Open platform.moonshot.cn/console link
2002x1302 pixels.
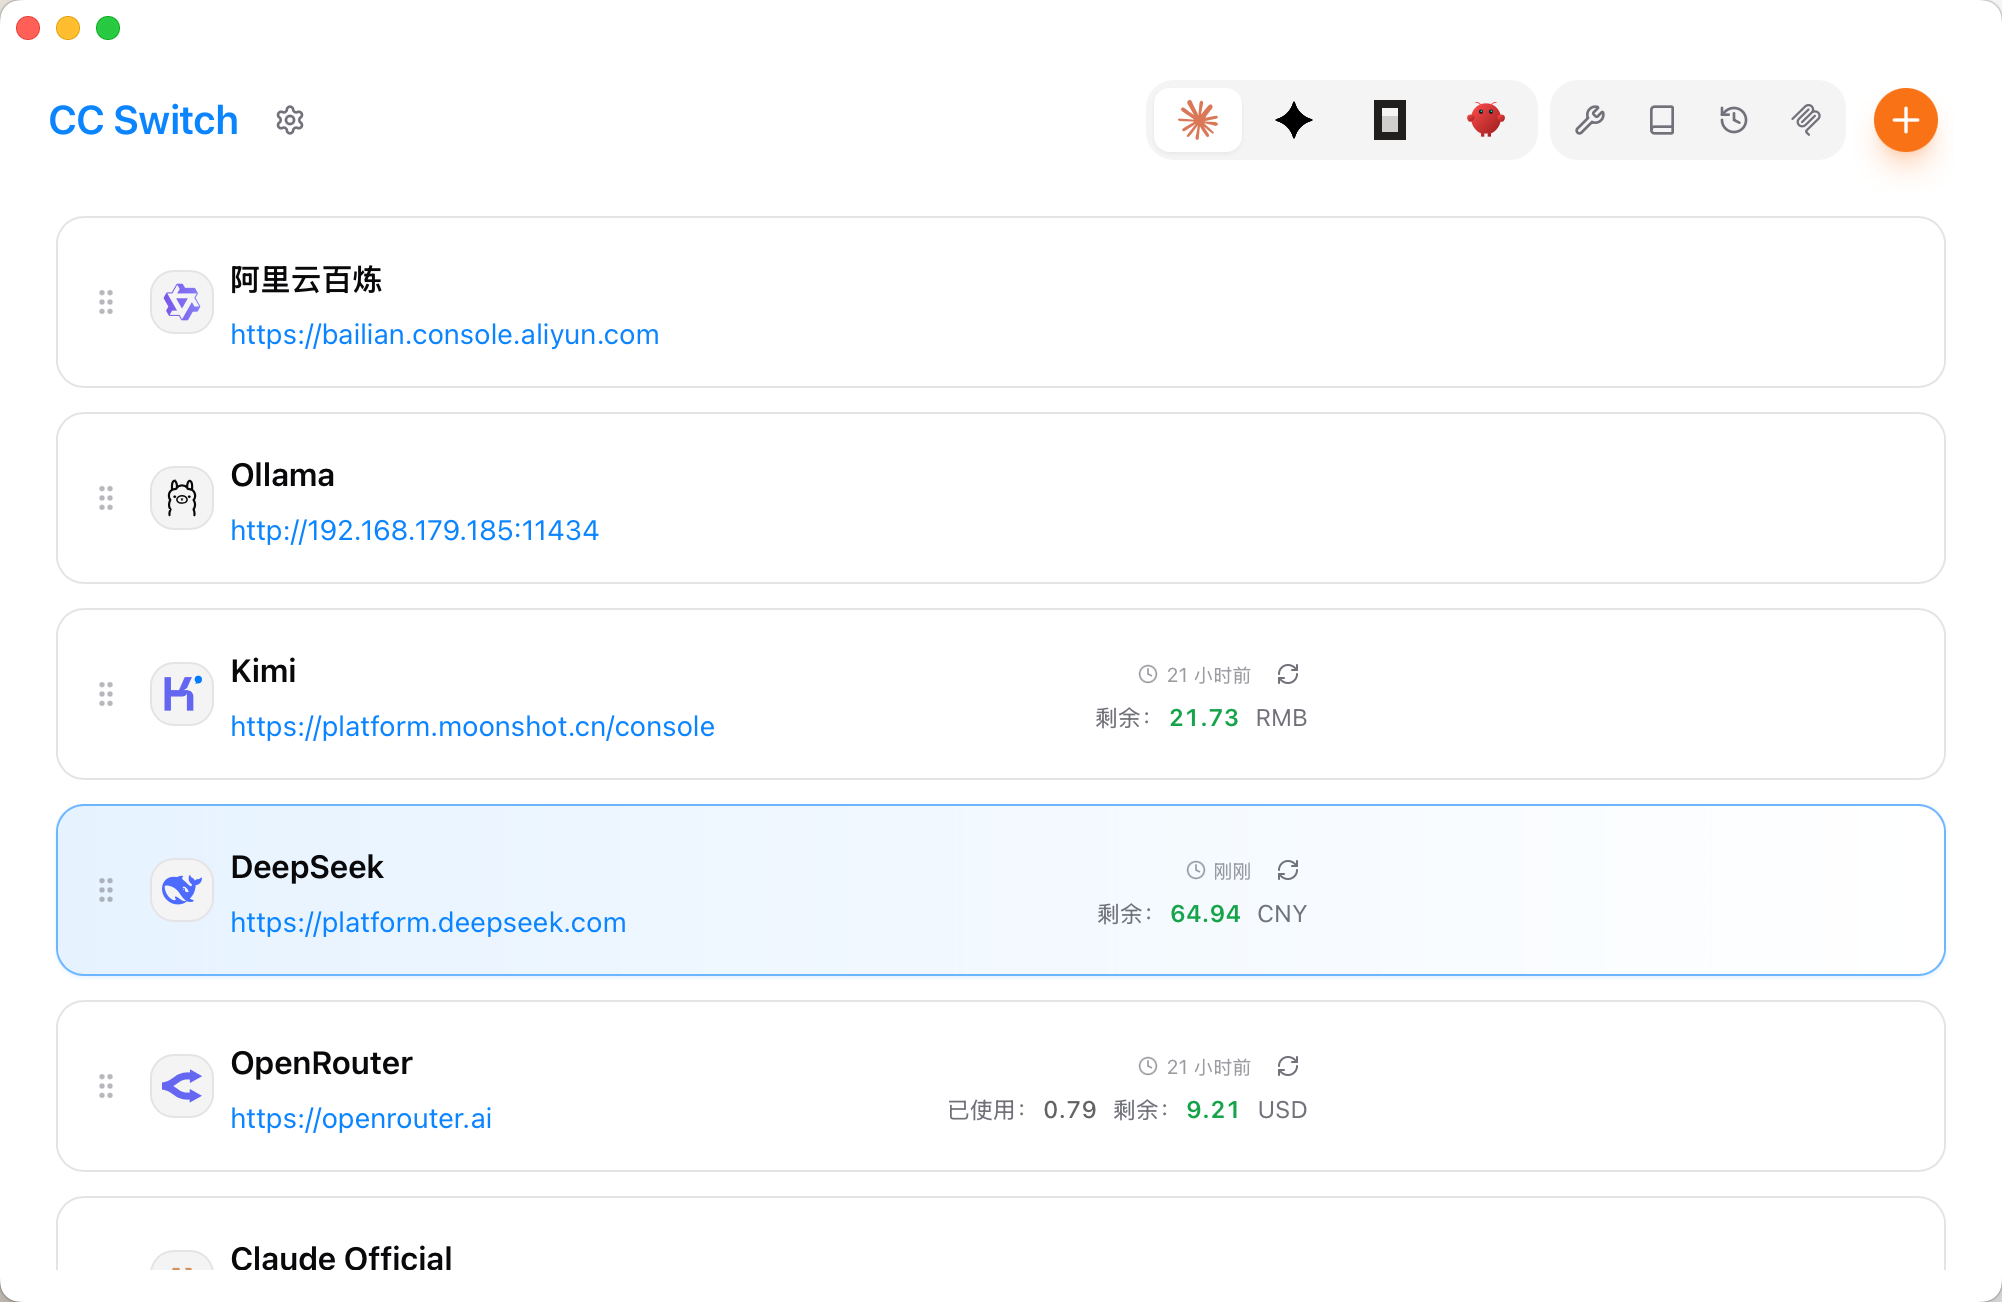(472, 726)
